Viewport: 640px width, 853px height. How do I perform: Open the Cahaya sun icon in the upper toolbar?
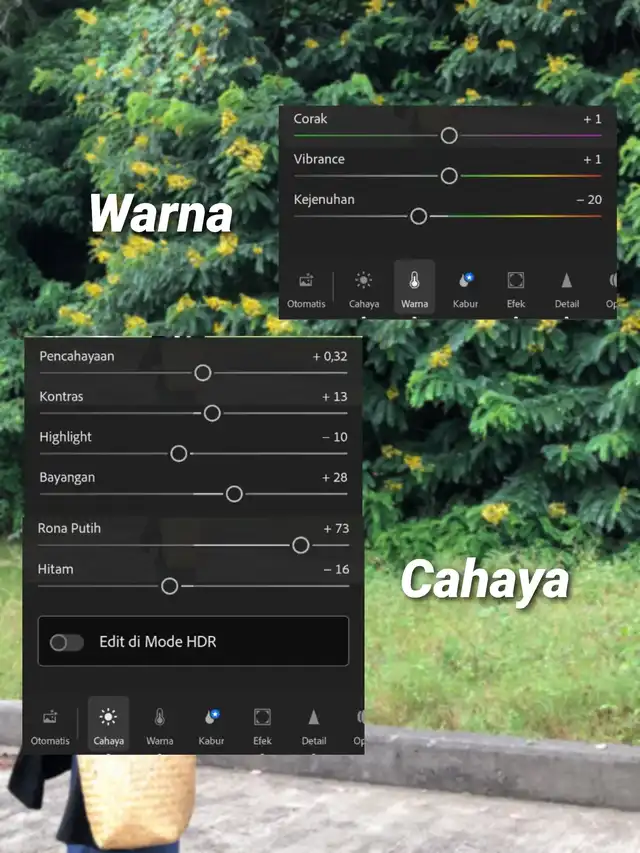coord(363,287)
